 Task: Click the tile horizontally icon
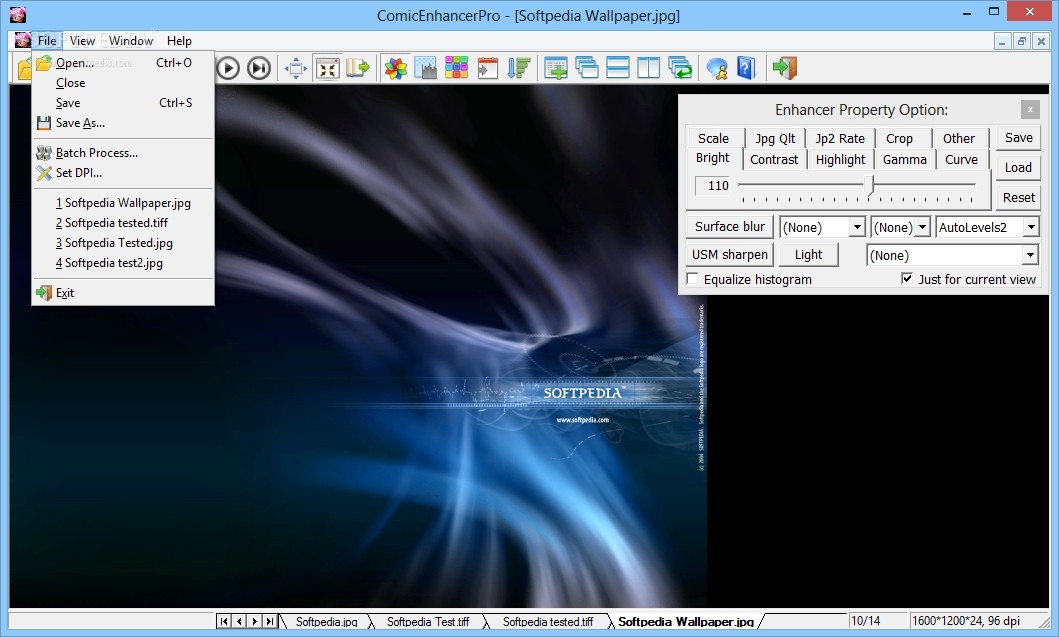point(618,68)
